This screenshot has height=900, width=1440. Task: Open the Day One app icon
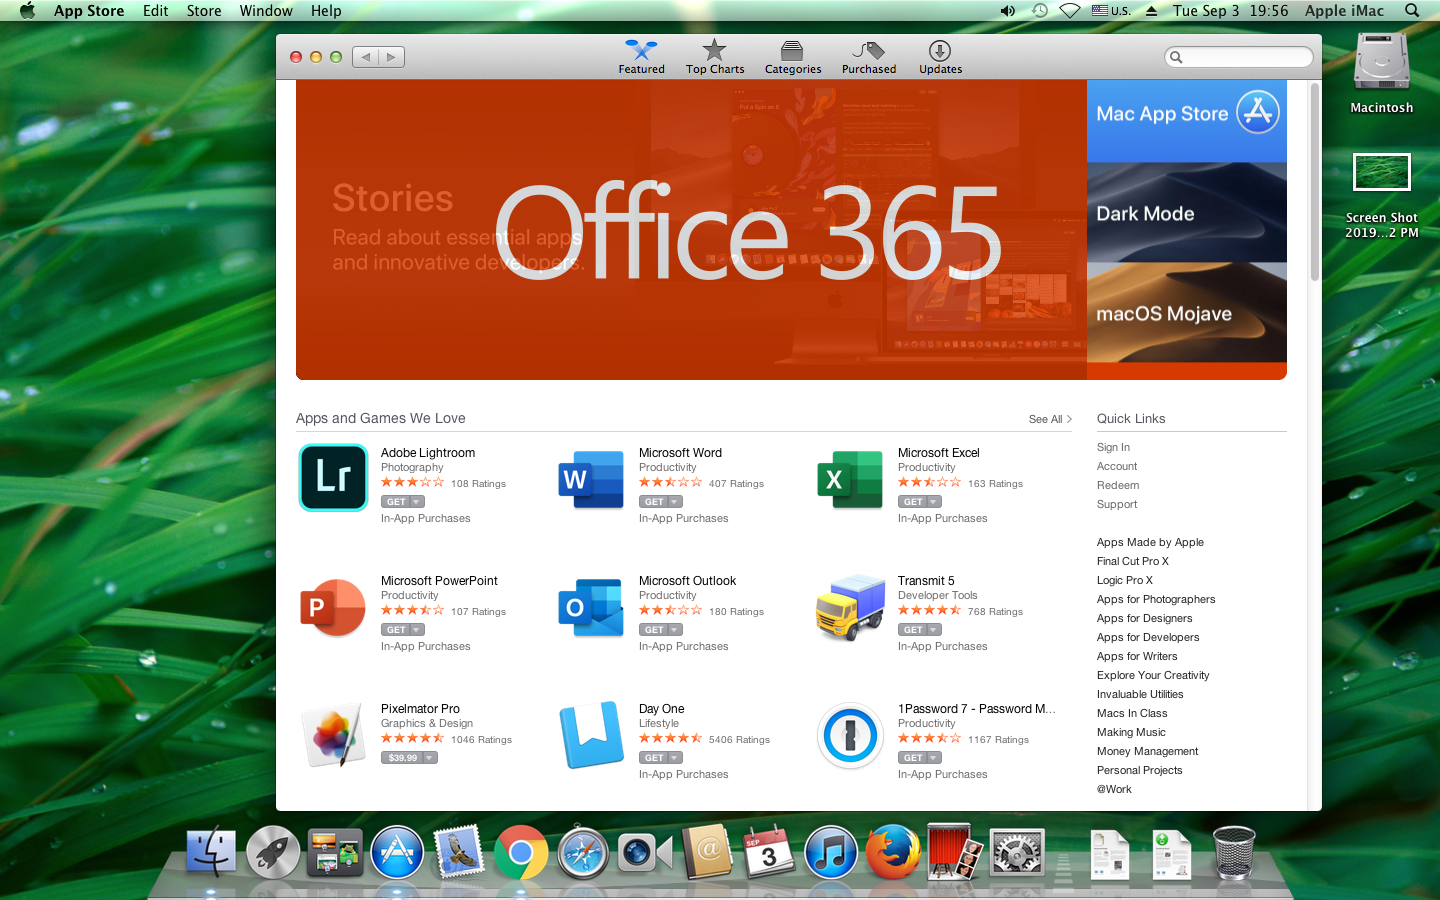tap(591, 735)
